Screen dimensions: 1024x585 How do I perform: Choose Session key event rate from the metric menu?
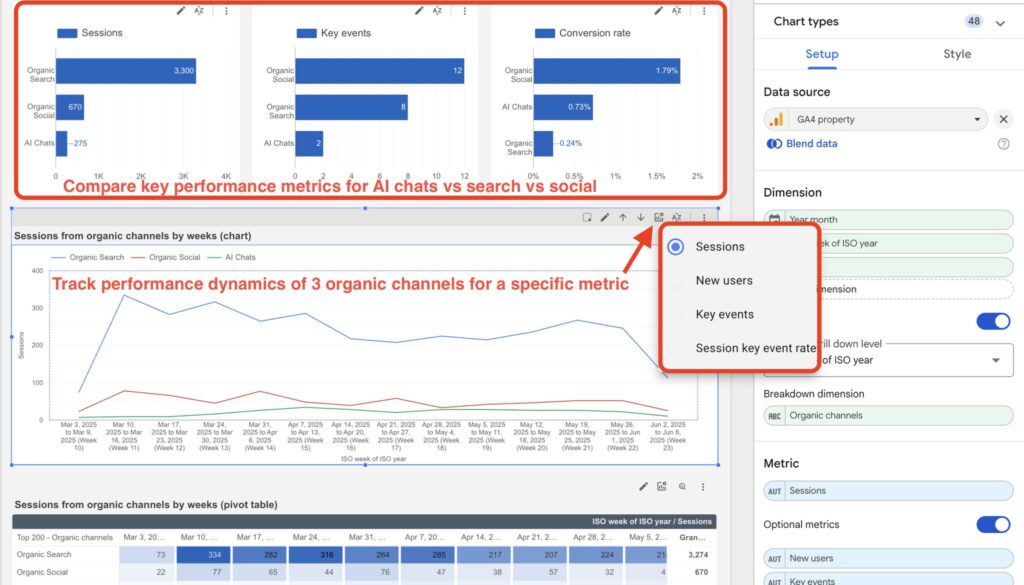tap(677, 347)
